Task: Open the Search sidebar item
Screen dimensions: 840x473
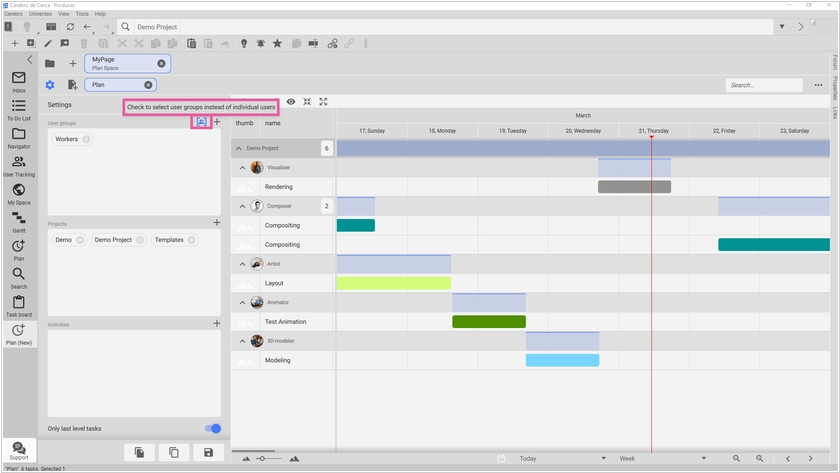Action: tap(19, 278)
